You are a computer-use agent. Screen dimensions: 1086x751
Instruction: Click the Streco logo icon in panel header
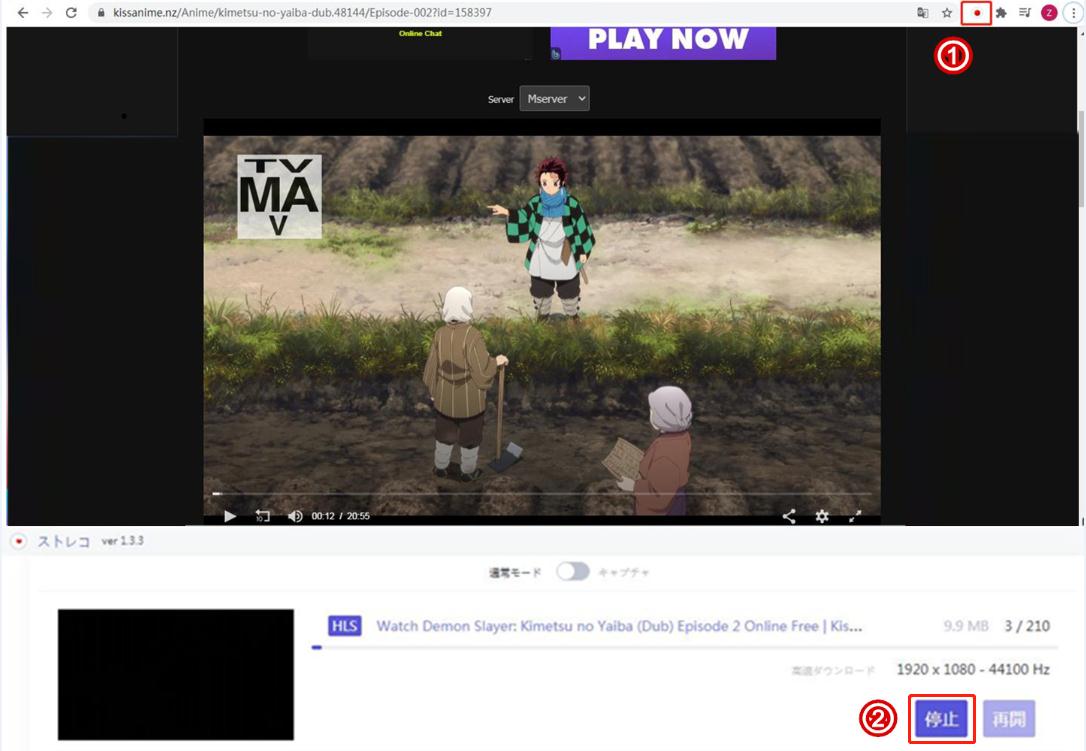(x=19, y=541)
